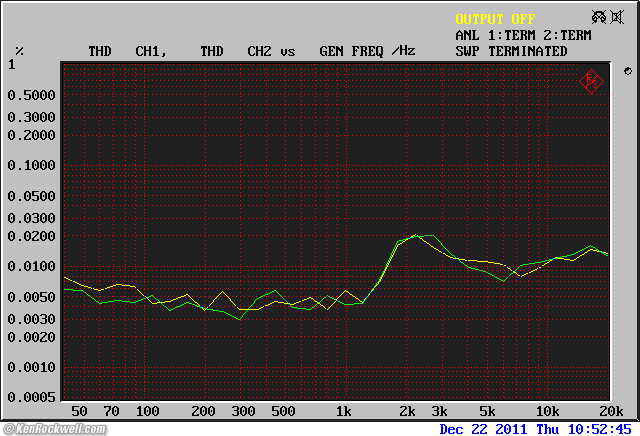Click the % unit label at top left
Viewport: 640px width, 436px height.
[20, 51]
